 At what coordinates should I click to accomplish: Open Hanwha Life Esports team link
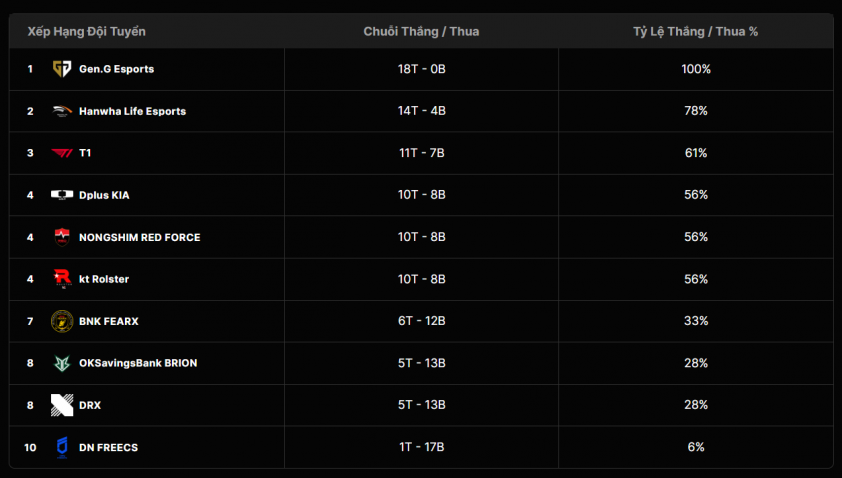click(133, 111)
